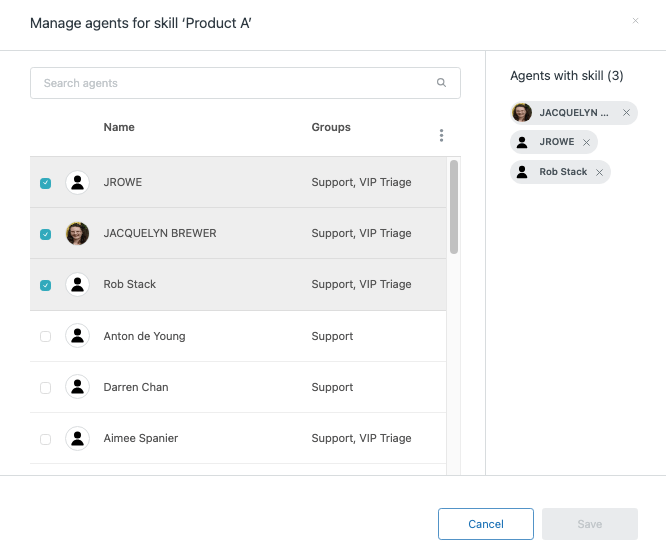Click Aimee Spanier's avatar icon
The image size is (666, 556).
[x=77, y=438]
